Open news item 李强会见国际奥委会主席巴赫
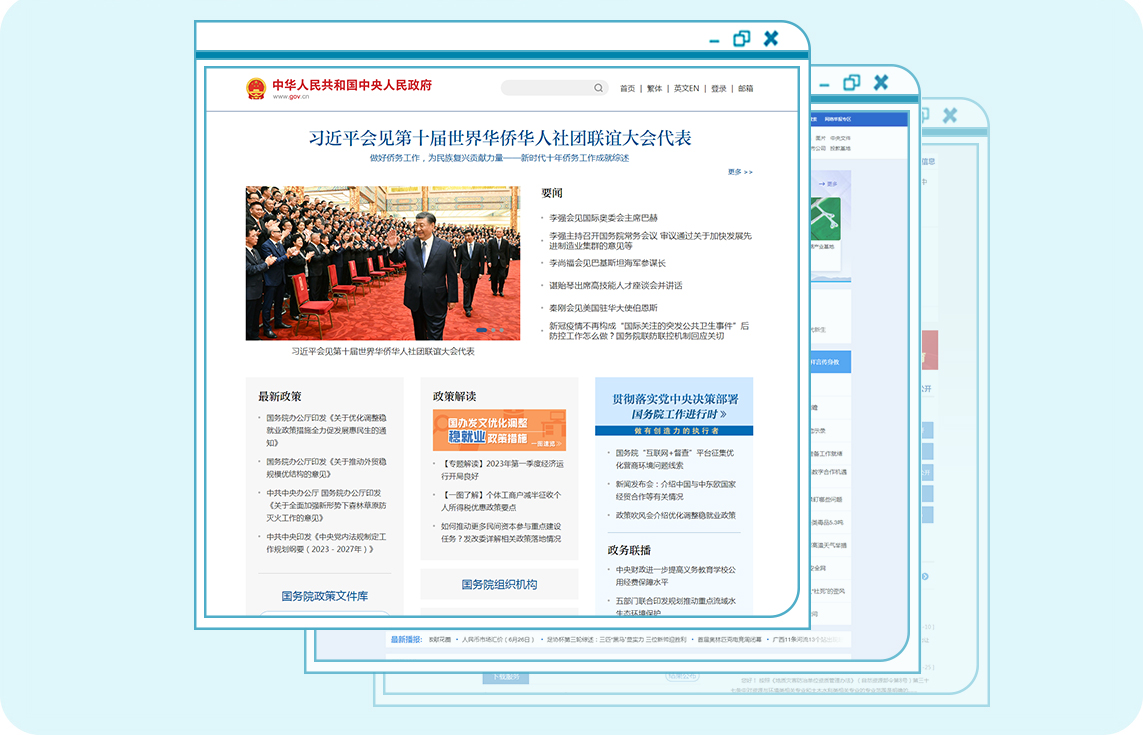This screenshot has height=735, width=1143. click(604, 218)
